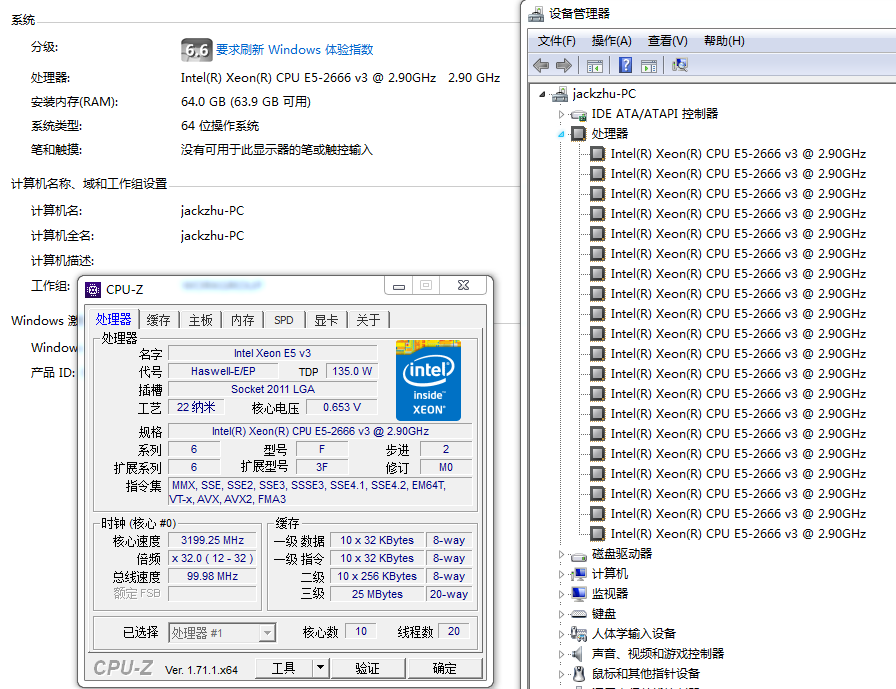Click the Haswell-E/EP codename field

coord(223,371)
